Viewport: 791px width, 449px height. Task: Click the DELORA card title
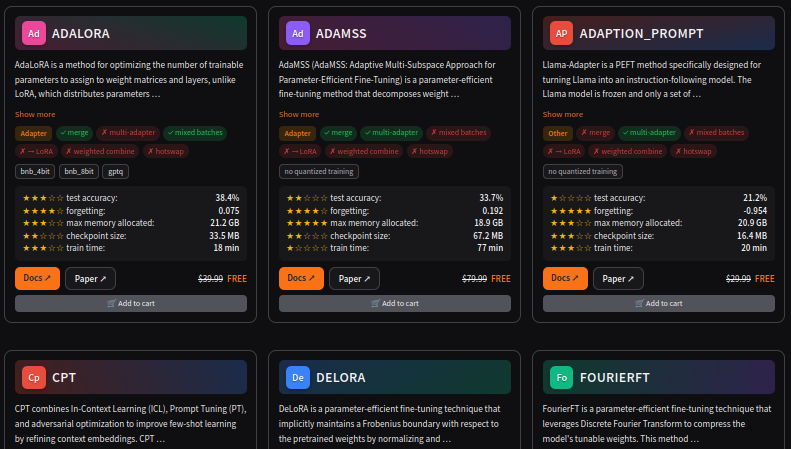(x=341, y=378)
